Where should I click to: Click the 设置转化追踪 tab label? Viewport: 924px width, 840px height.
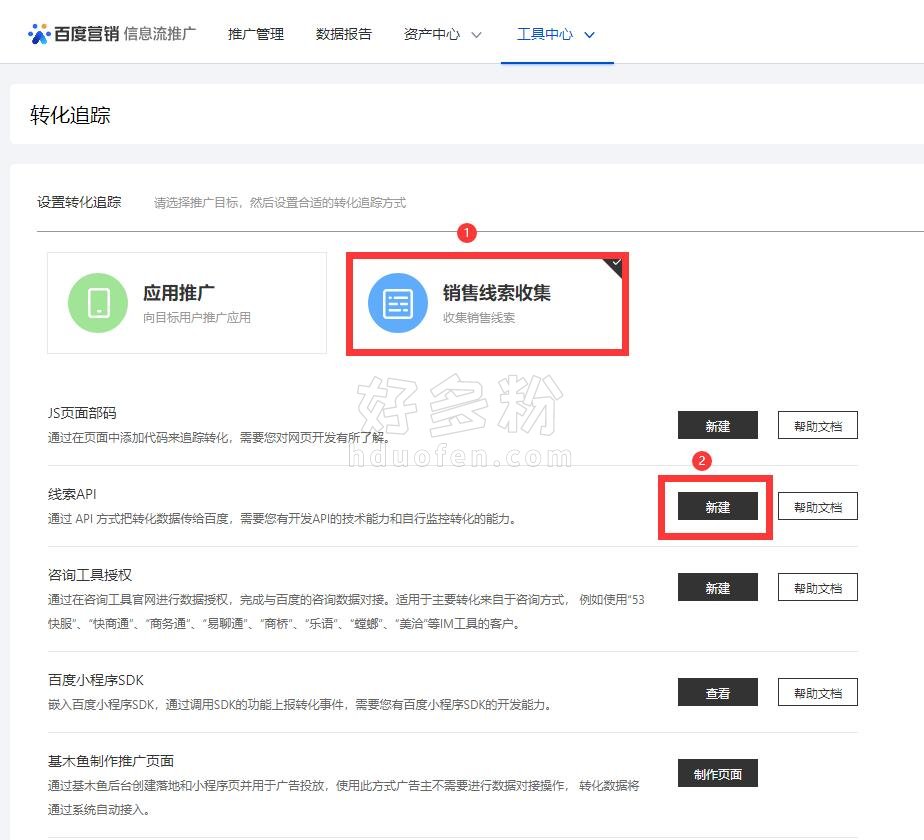pyautogui.click(x=79, y=202)
